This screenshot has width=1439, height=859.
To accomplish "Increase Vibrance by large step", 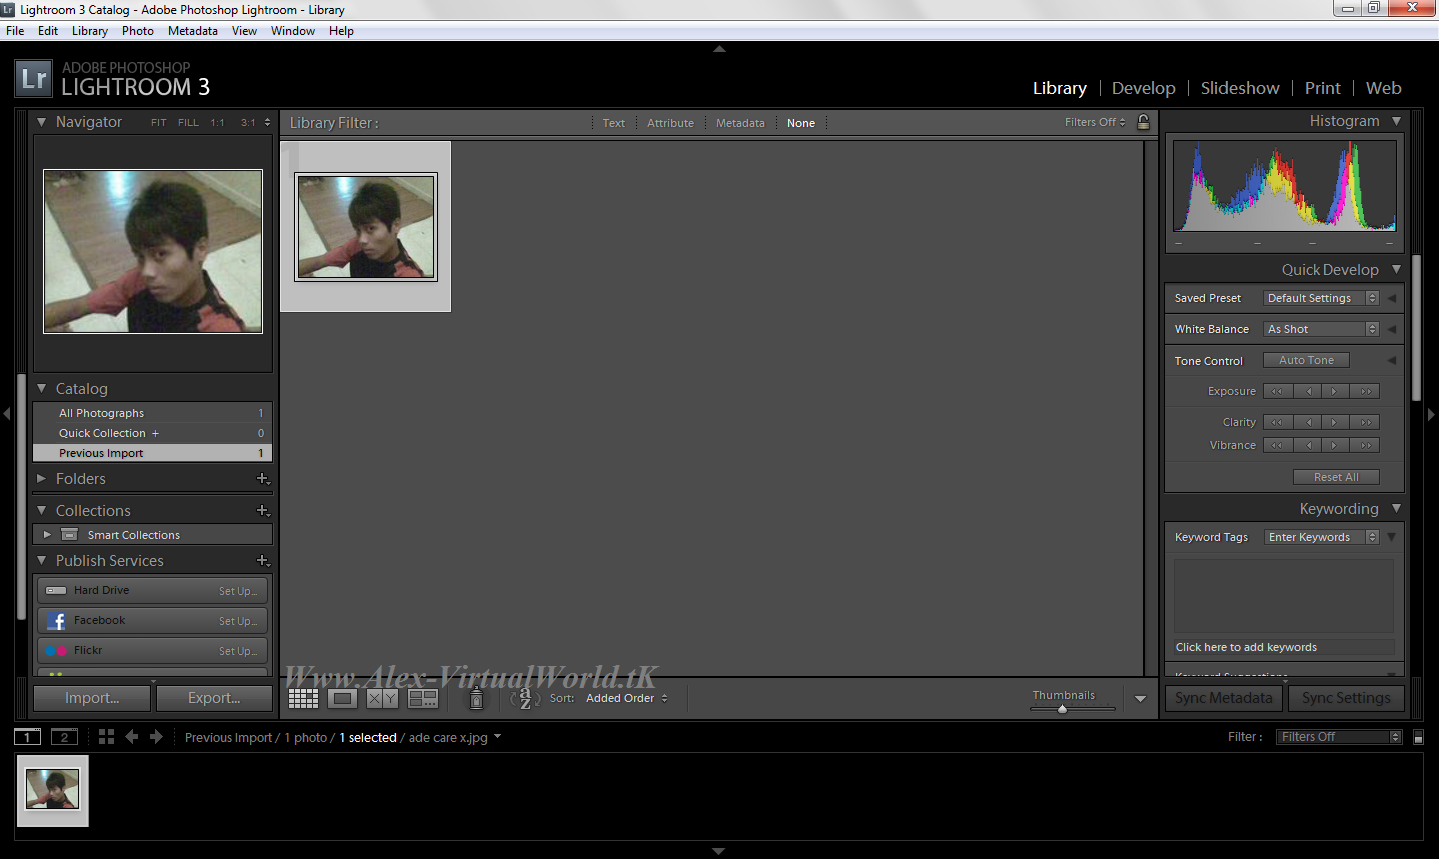I will (x=1366, y=445).
